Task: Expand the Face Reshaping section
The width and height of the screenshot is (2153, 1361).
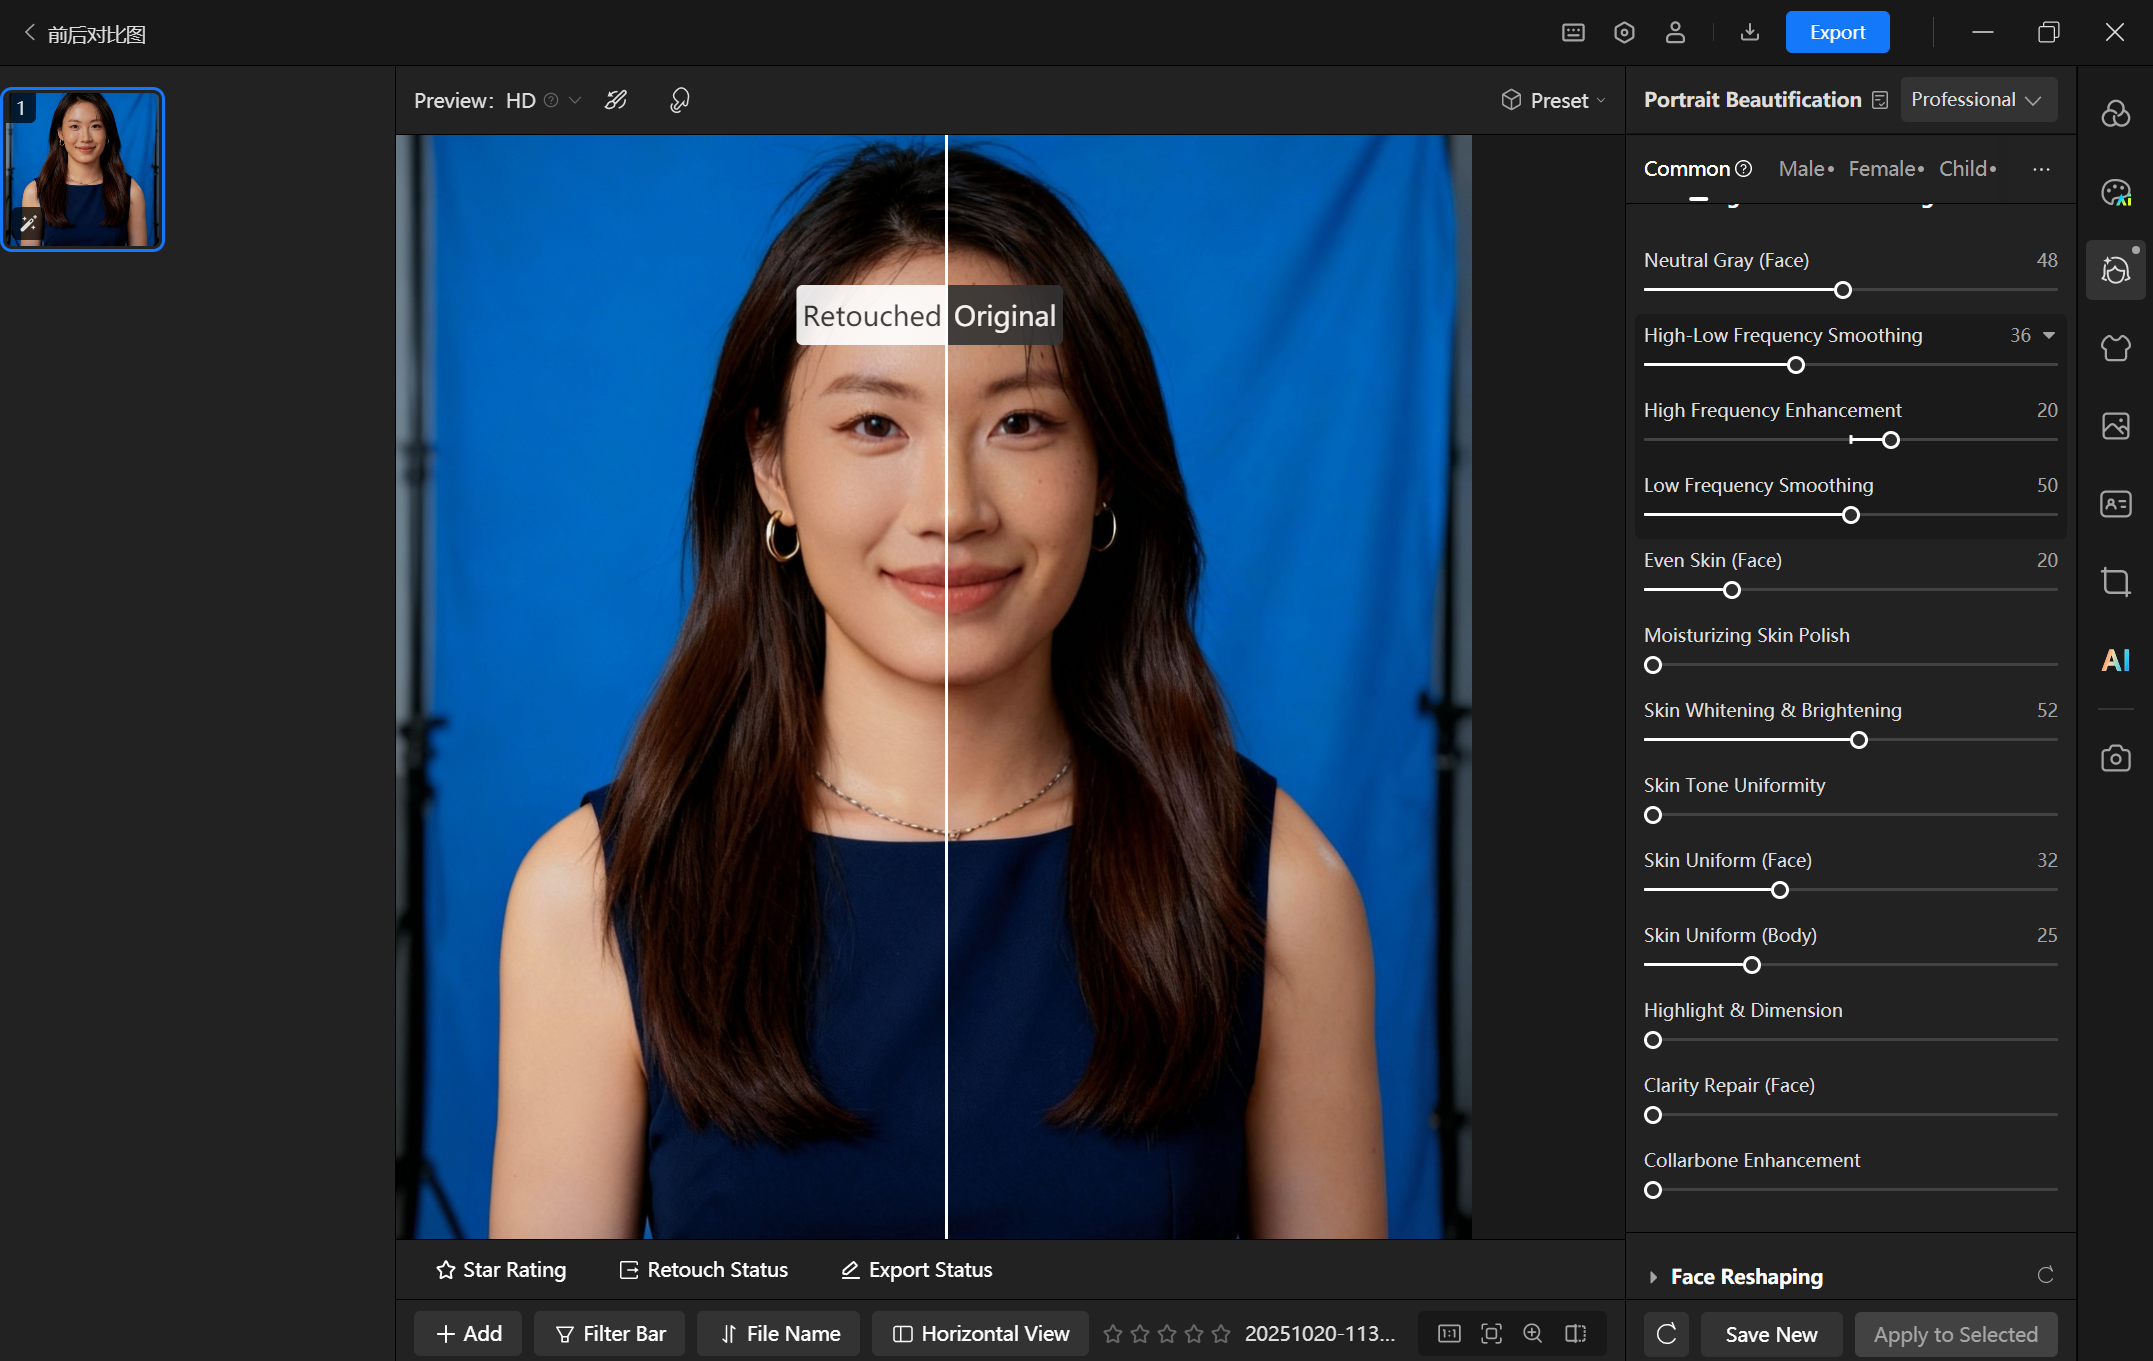Action: [x=1746, y=1276]
